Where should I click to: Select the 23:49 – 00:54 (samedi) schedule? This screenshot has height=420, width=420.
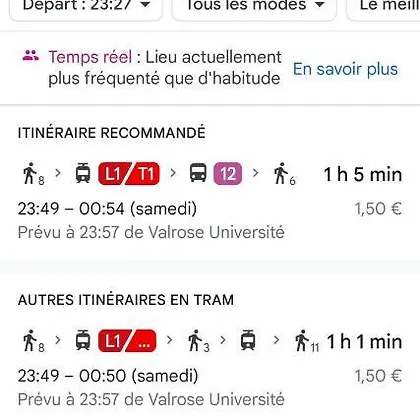[x=107, y=209]
